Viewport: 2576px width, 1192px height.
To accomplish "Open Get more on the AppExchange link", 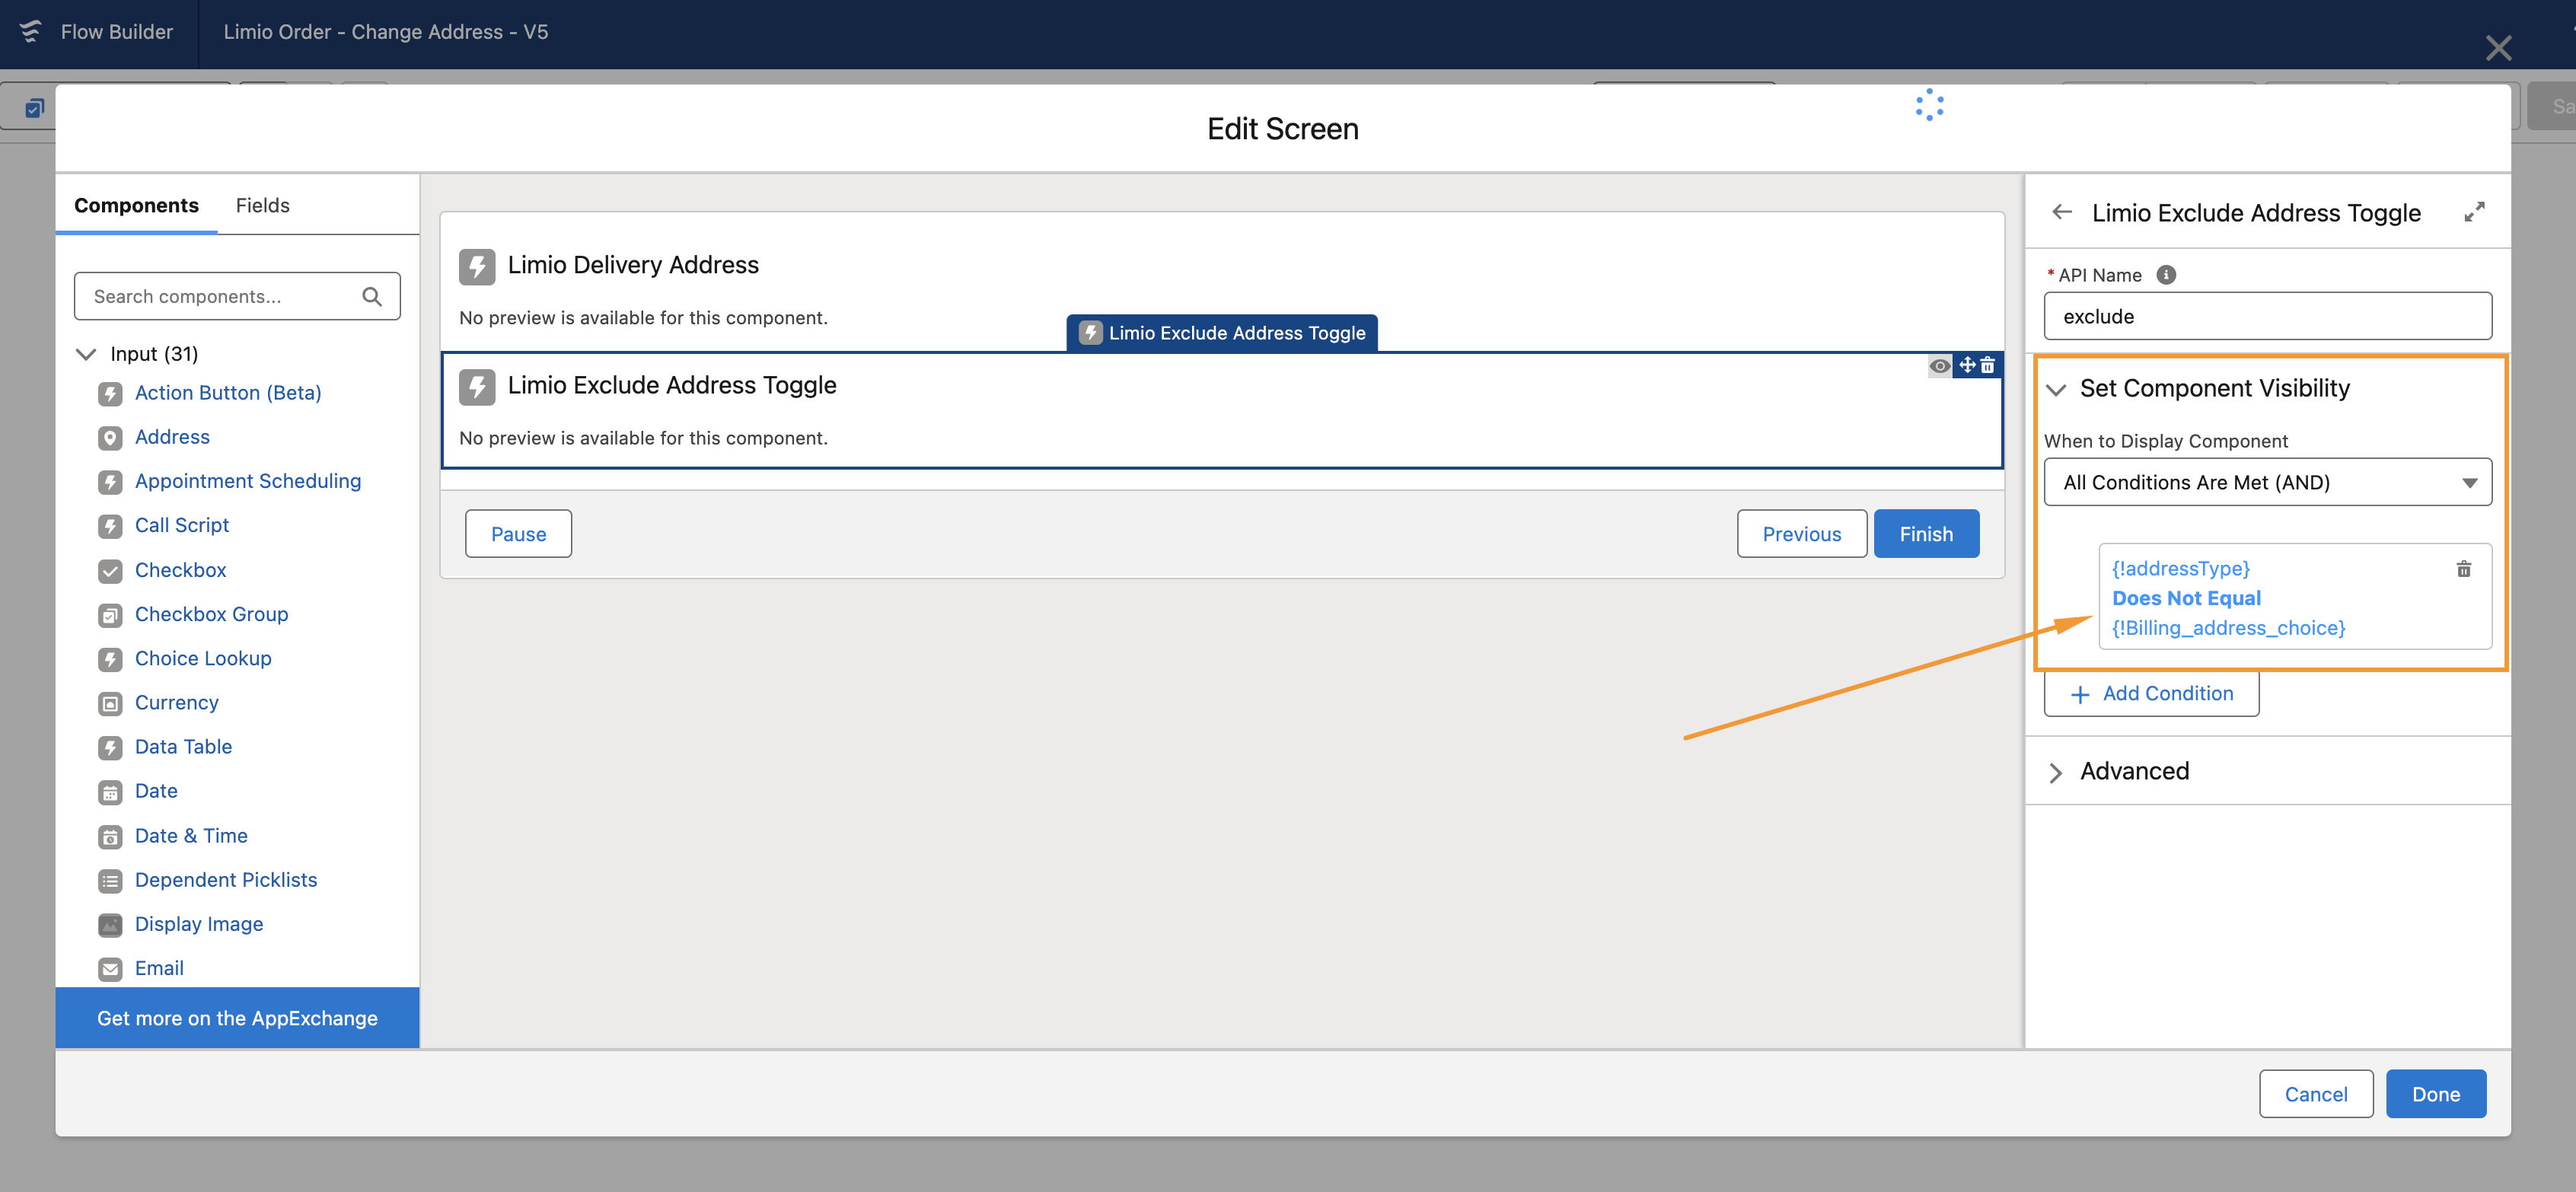I will [237, 1018].
